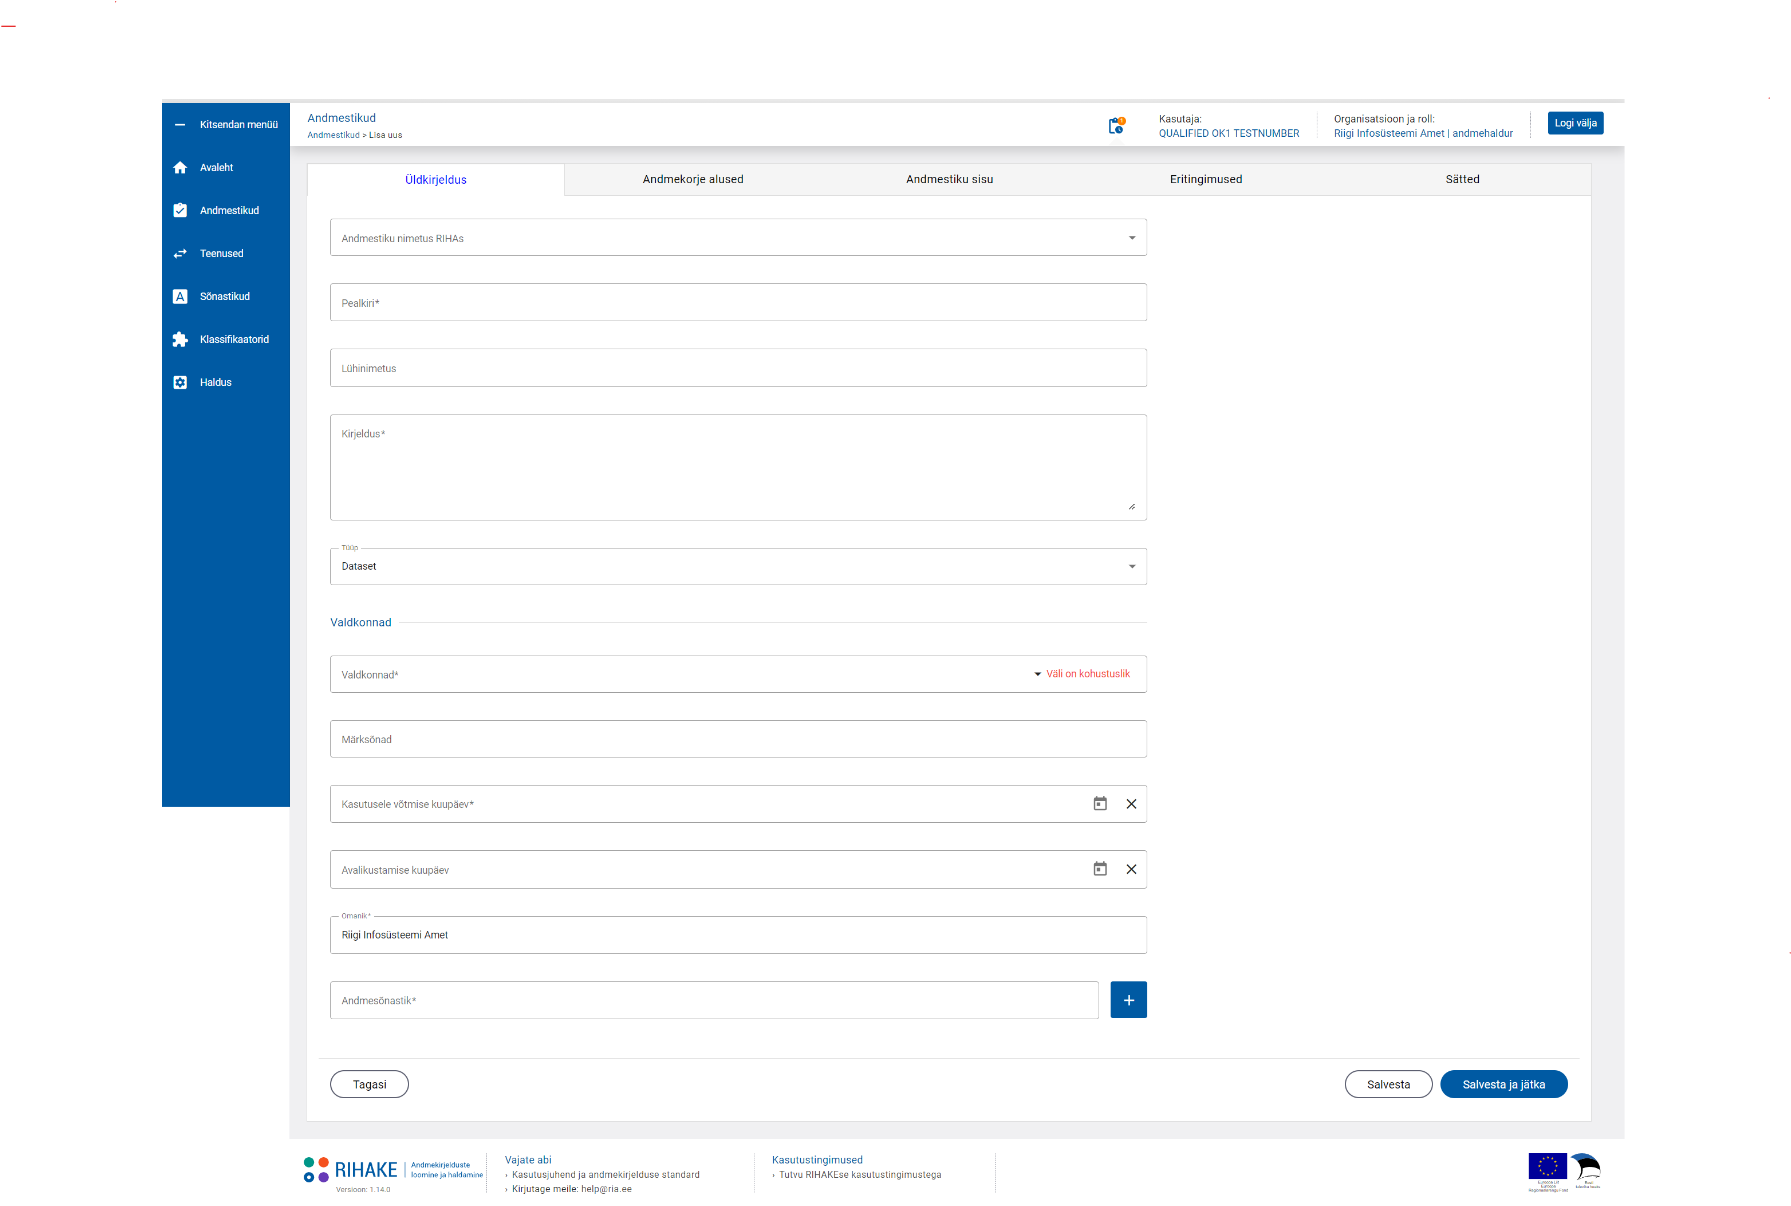
Task: Open Haldus settings icon in sidebar
Action: coord(180,383)
